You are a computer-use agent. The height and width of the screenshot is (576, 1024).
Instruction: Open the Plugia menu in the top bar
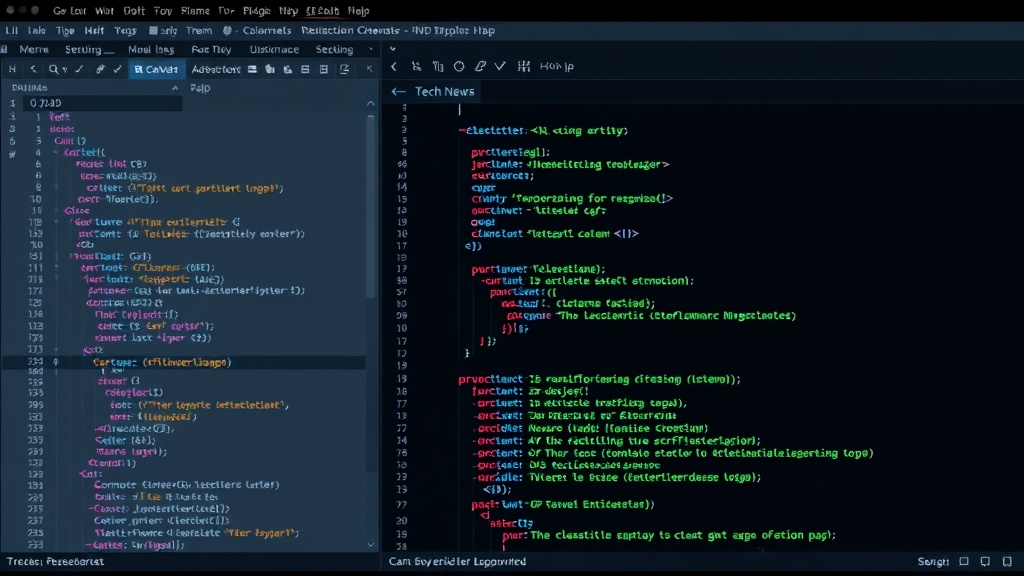tap(257, 10)
